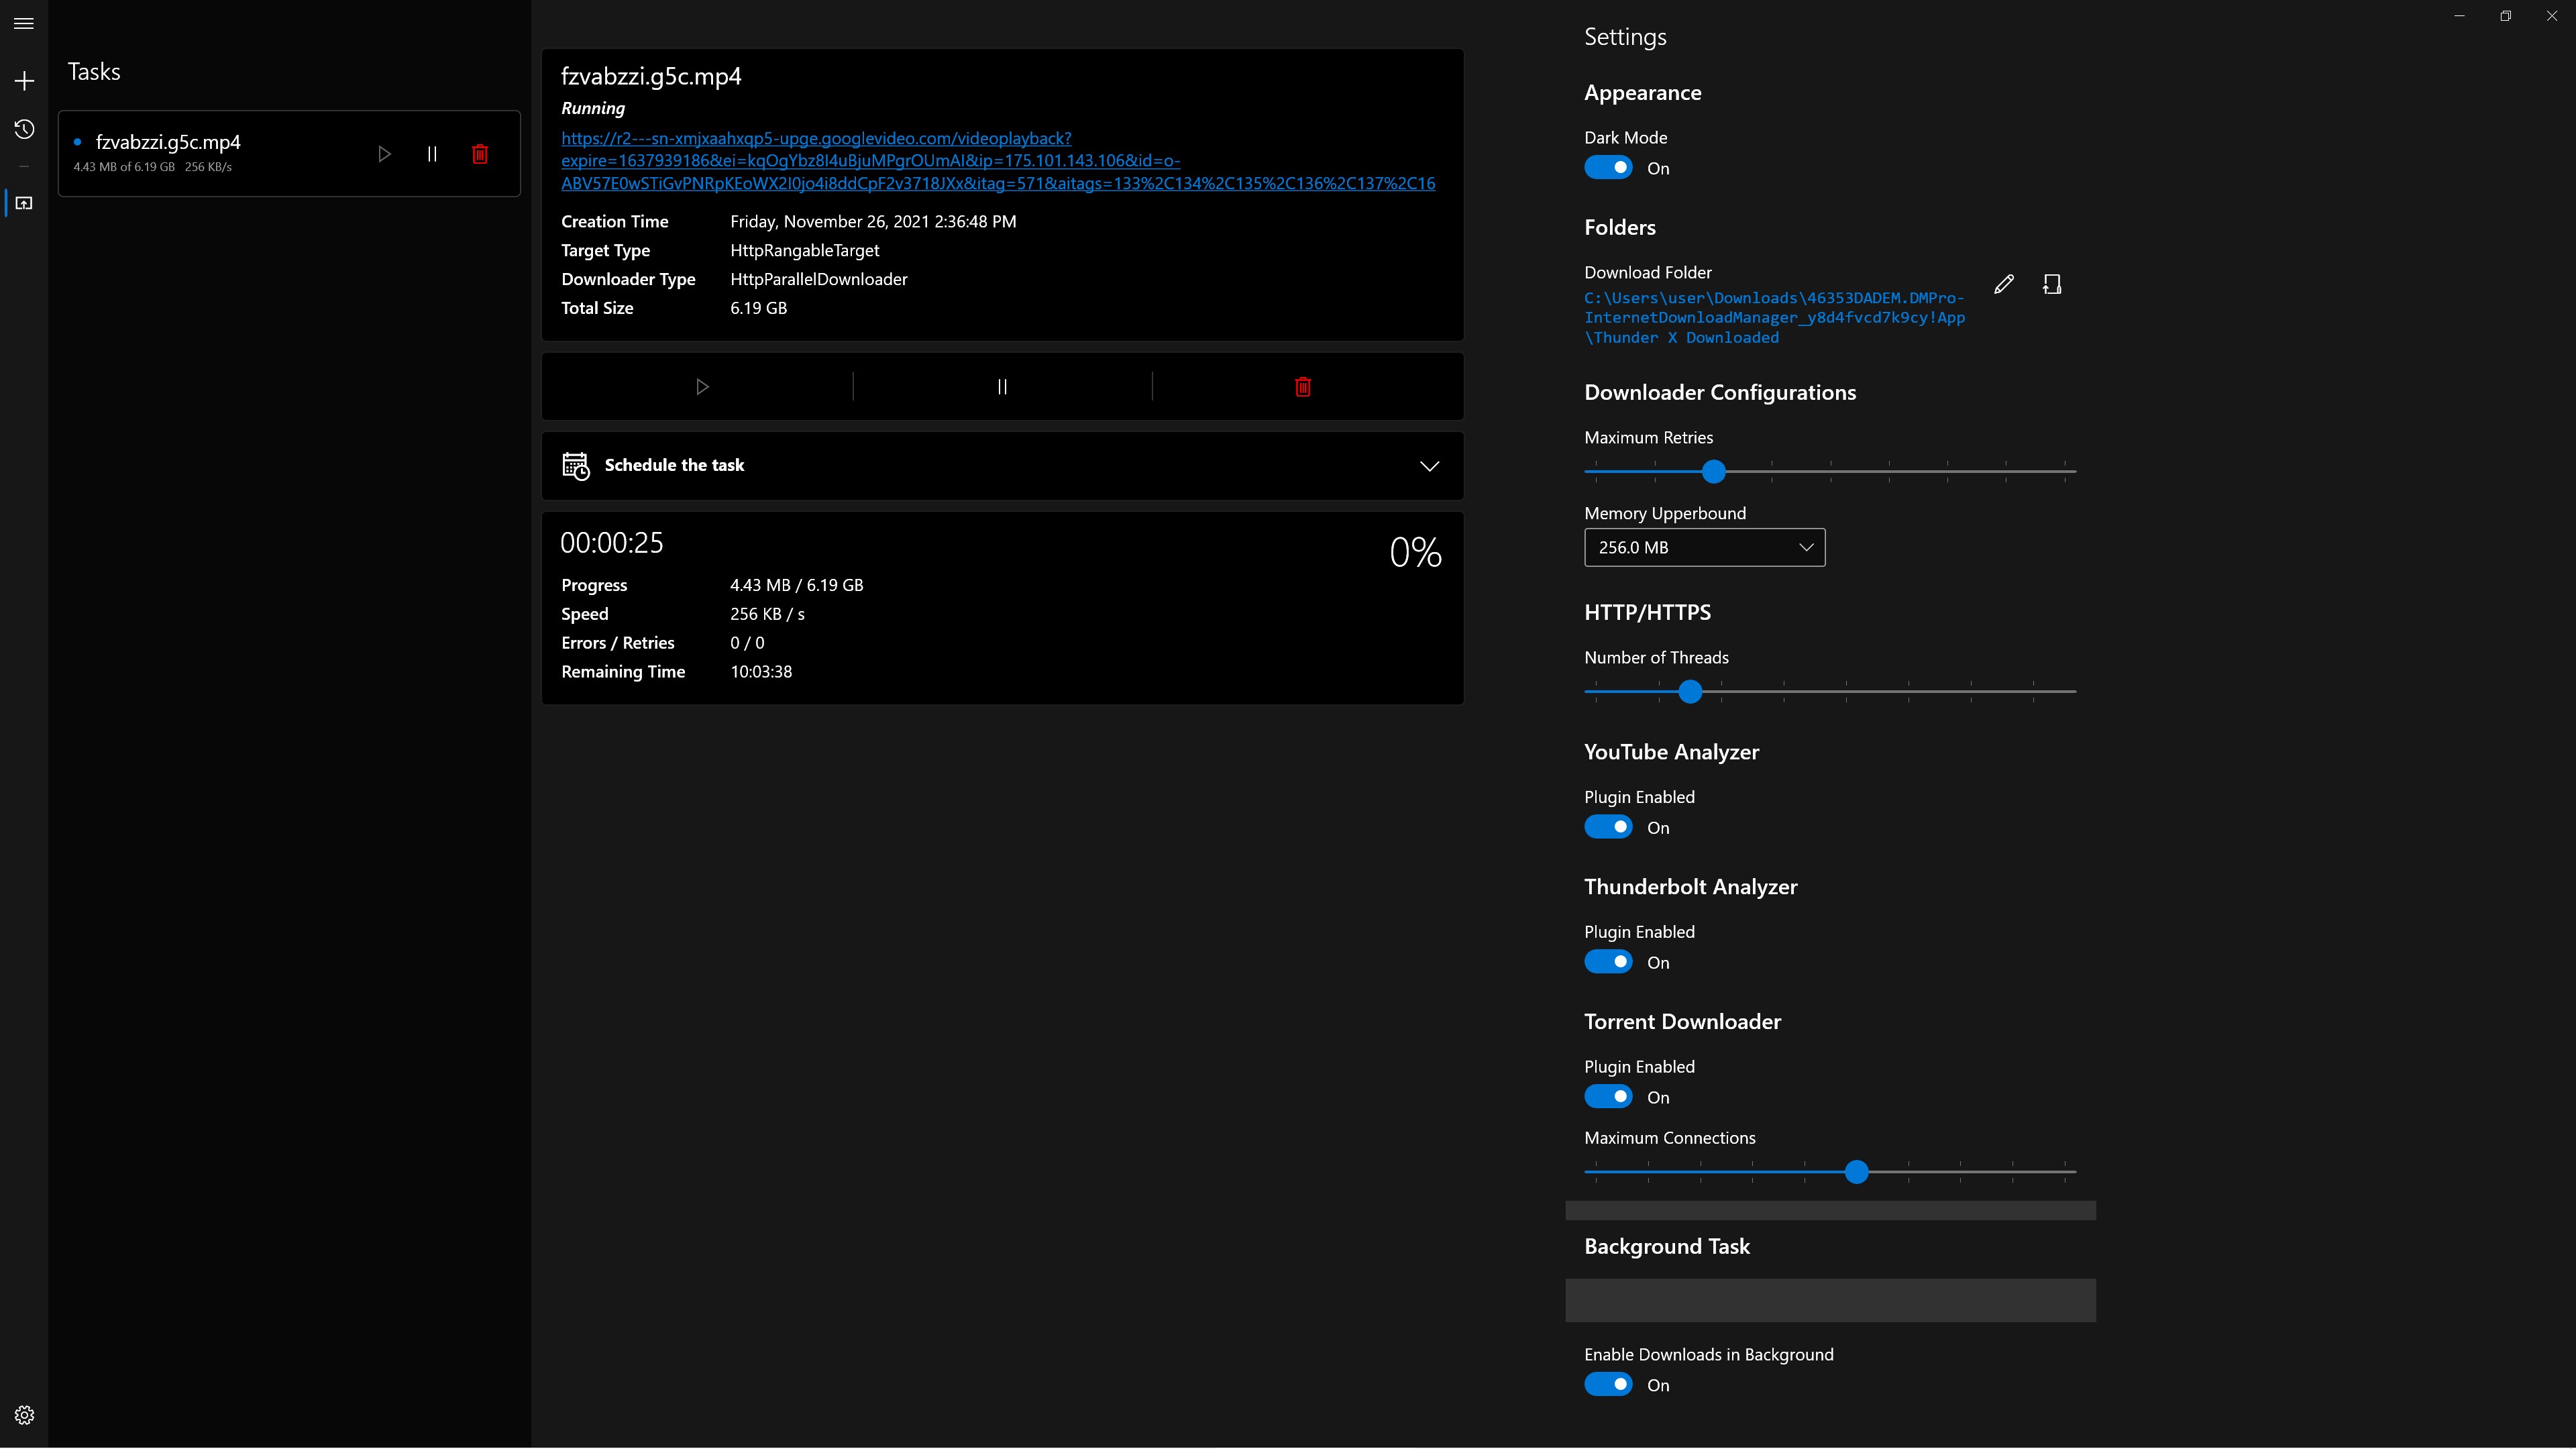Click the Progress value 4.43 MB / 6.19 GB

796,585
